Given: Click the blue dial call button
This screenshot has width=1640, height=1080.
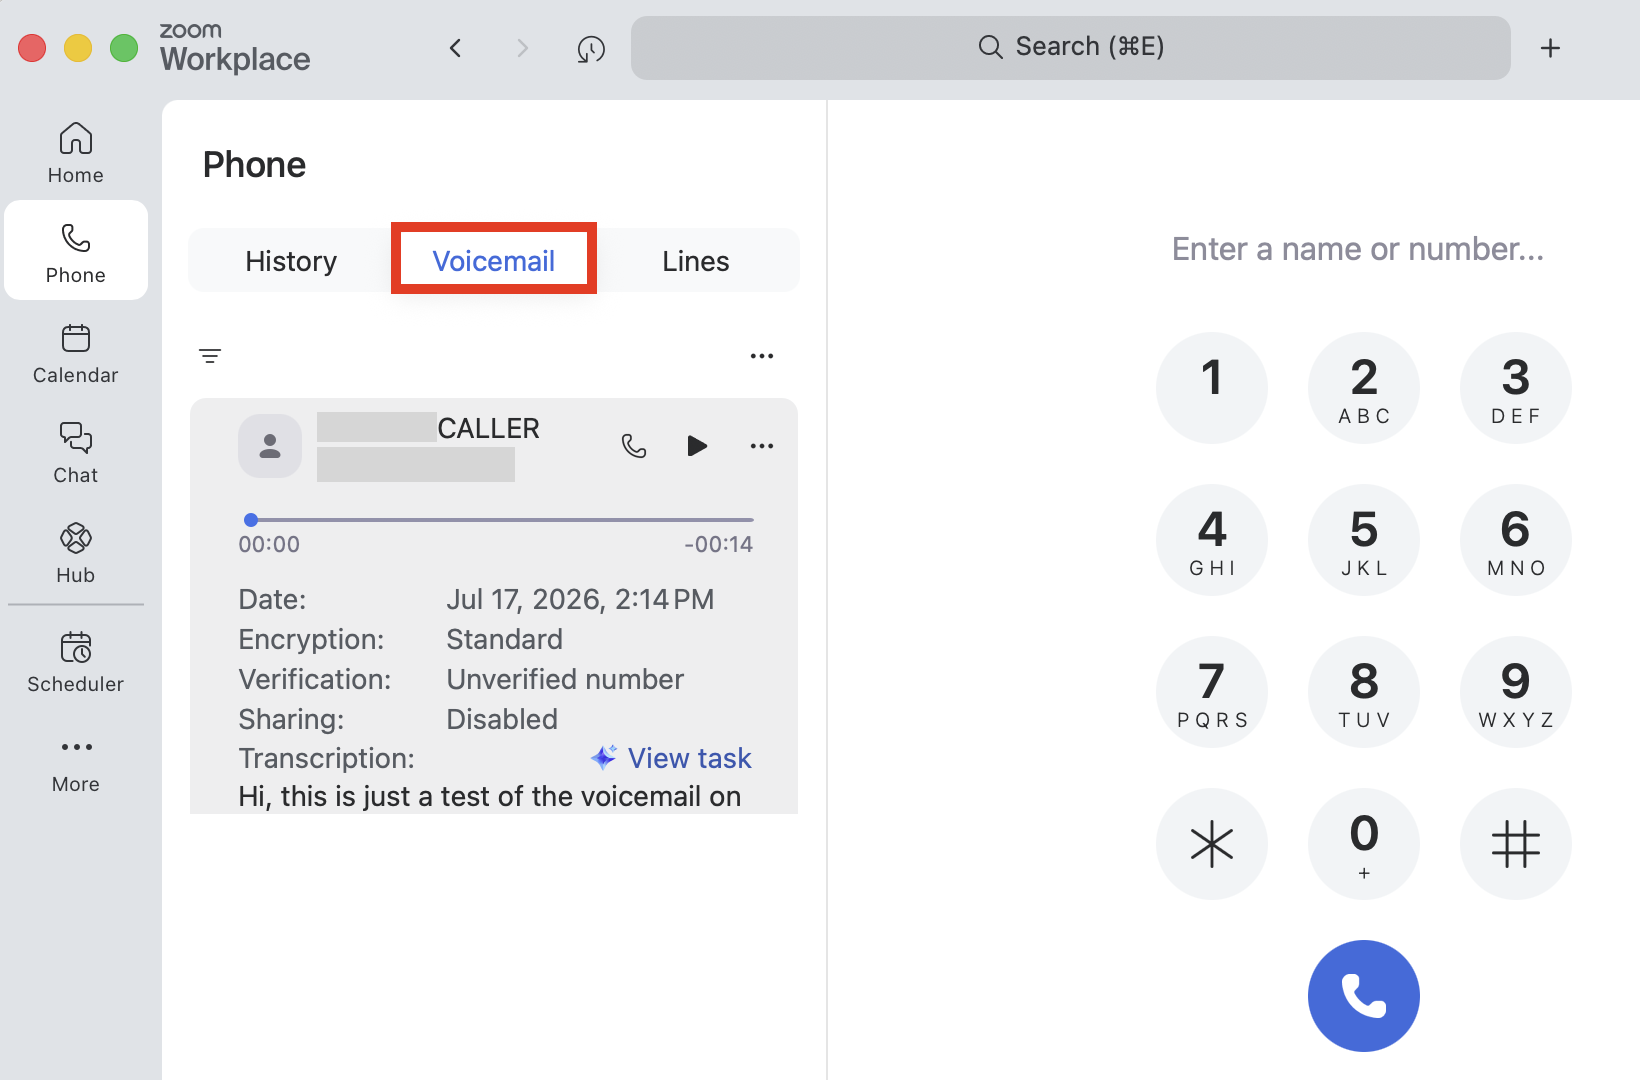Looking at the screenshot, I should [x=1364, y=996].
